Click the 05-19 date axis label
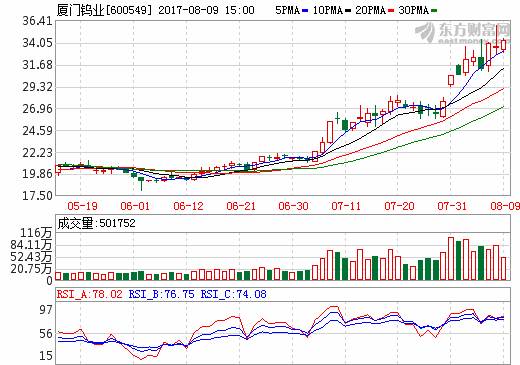This screenshot has height=365, width=520. 82,206
